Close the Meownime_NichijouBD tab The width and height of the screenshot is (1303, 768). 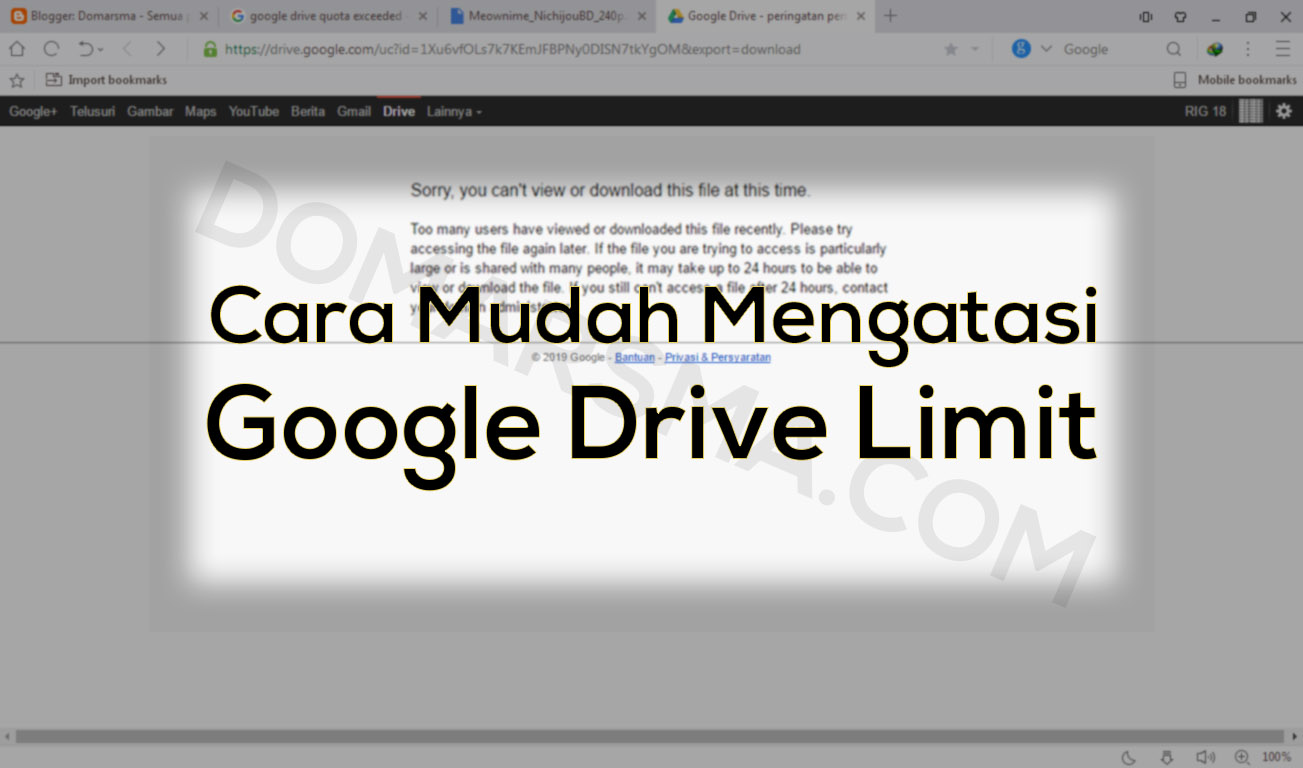click(643, 16)
